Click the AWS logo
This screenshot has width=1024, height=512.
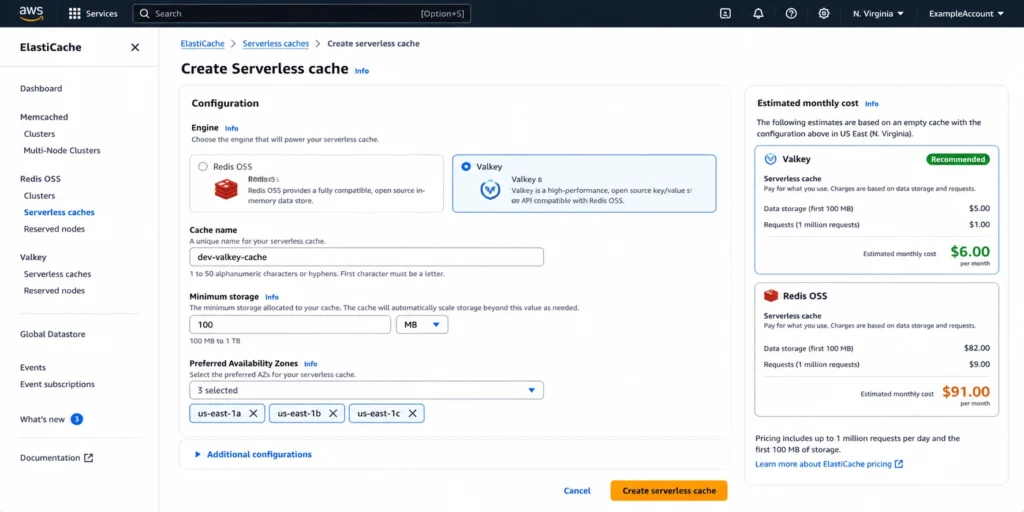pos(31,13)
